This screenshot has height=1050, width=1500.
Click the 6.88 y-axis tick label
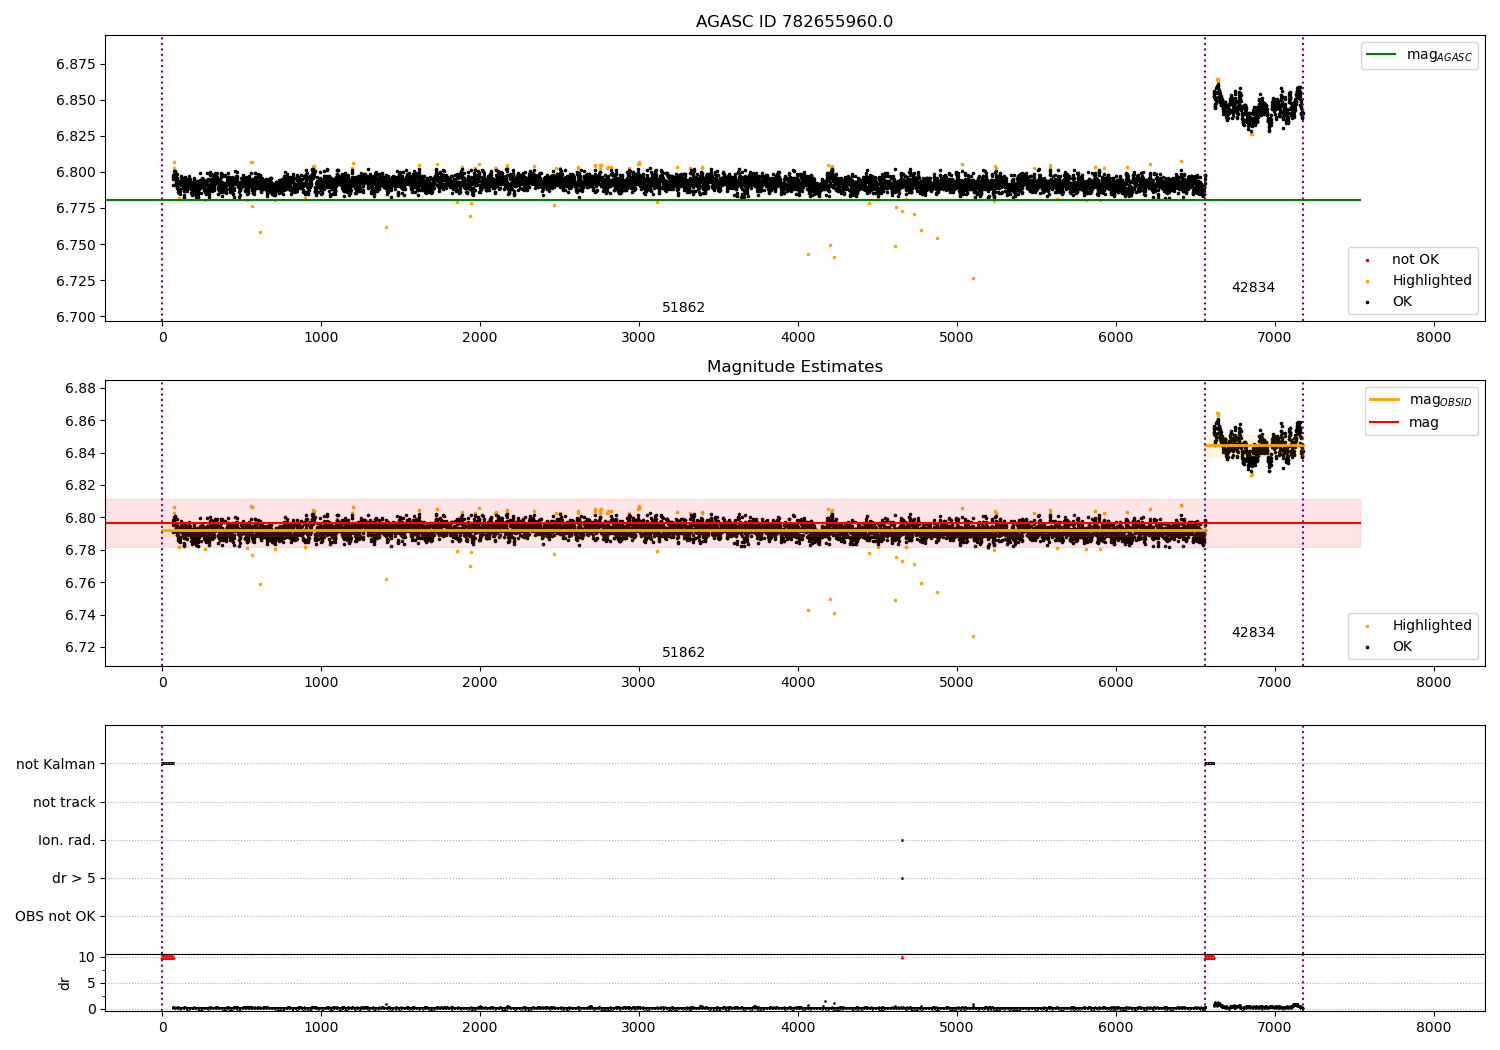[x=80, y=389]
